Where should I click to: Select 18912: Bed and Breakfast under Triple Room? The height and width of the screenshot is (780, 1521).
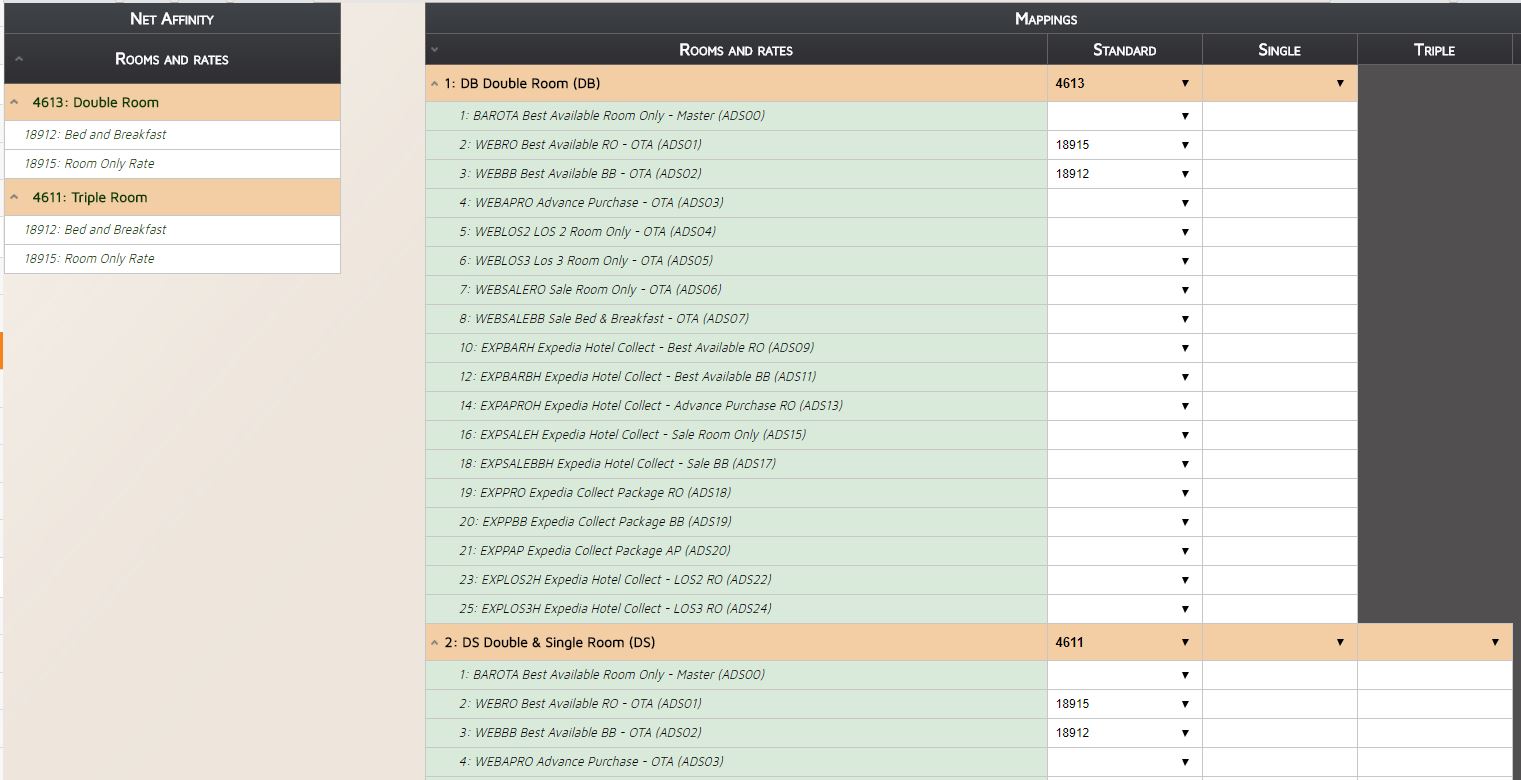tap(172, 230)
